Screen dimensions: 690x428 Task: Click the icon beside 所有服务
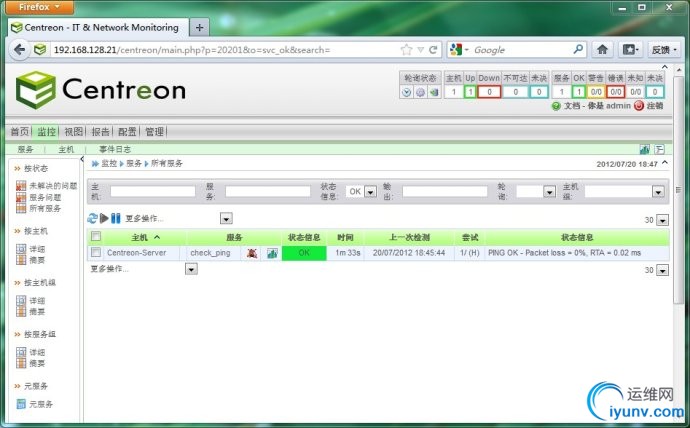click(21, 208)
